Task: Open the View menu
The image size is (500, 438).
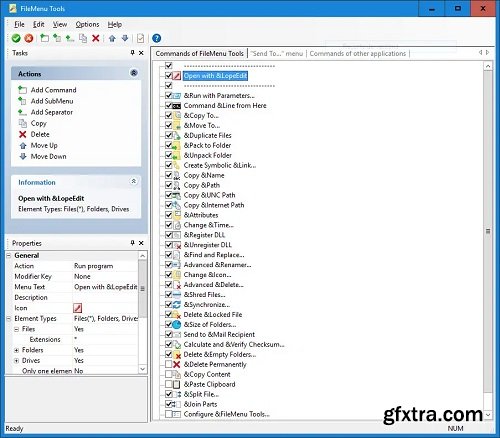Action: click(60, 24)
